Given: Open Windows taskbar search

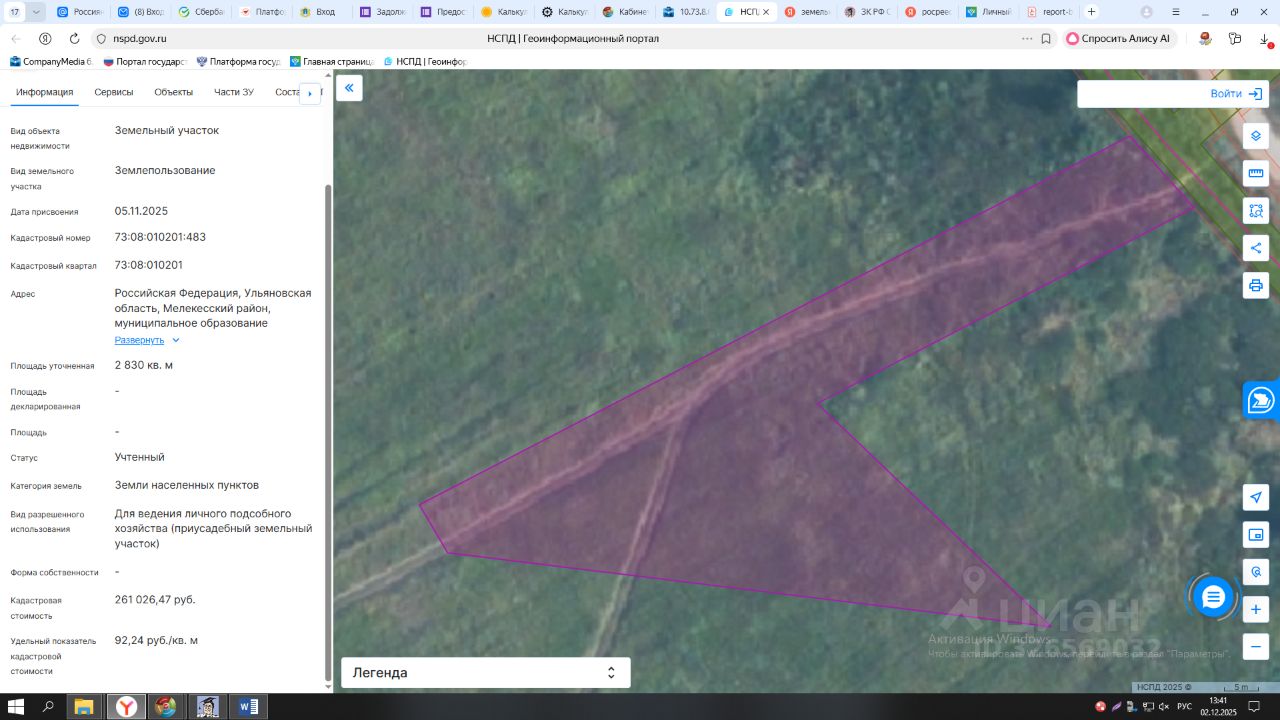Looking at the screenshot, I should [48, 707].
